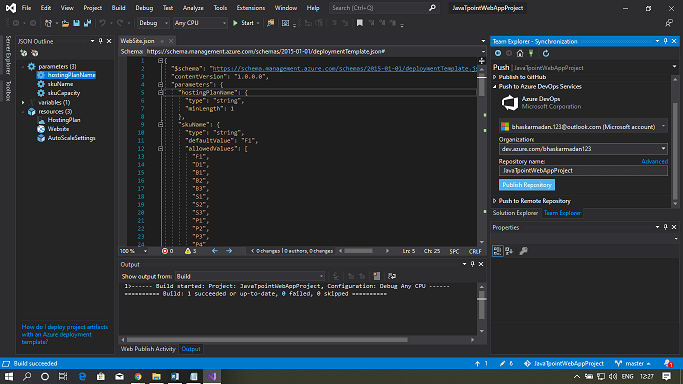This screenshot has height=384, width=683.
Task: Select AutoScaleSettings resource in JSON Outline
Action: (71, 138)
